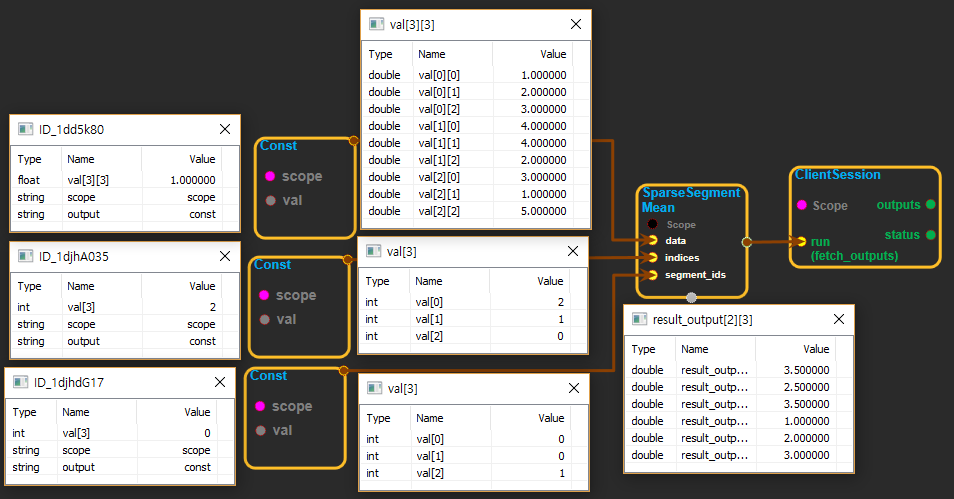Click the green outputs port on ClientSession
The height and width of the screenshot is (499, 954).
(x=930, y=205)
